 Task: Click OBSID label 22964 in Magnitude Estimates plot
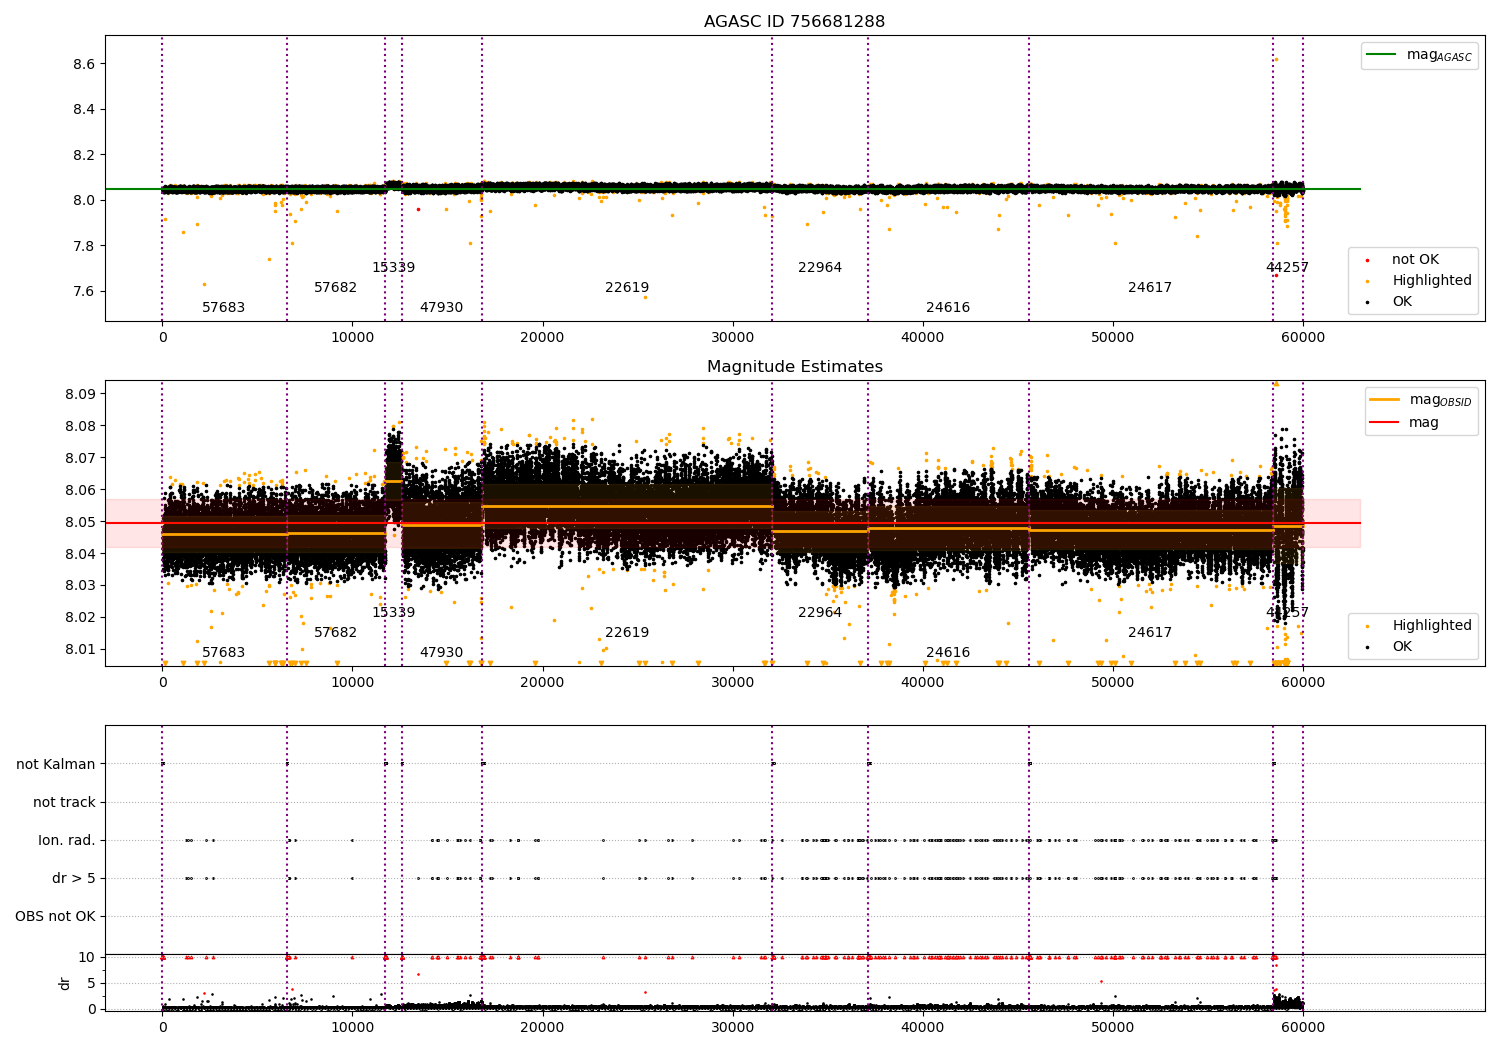coord(820,613)
